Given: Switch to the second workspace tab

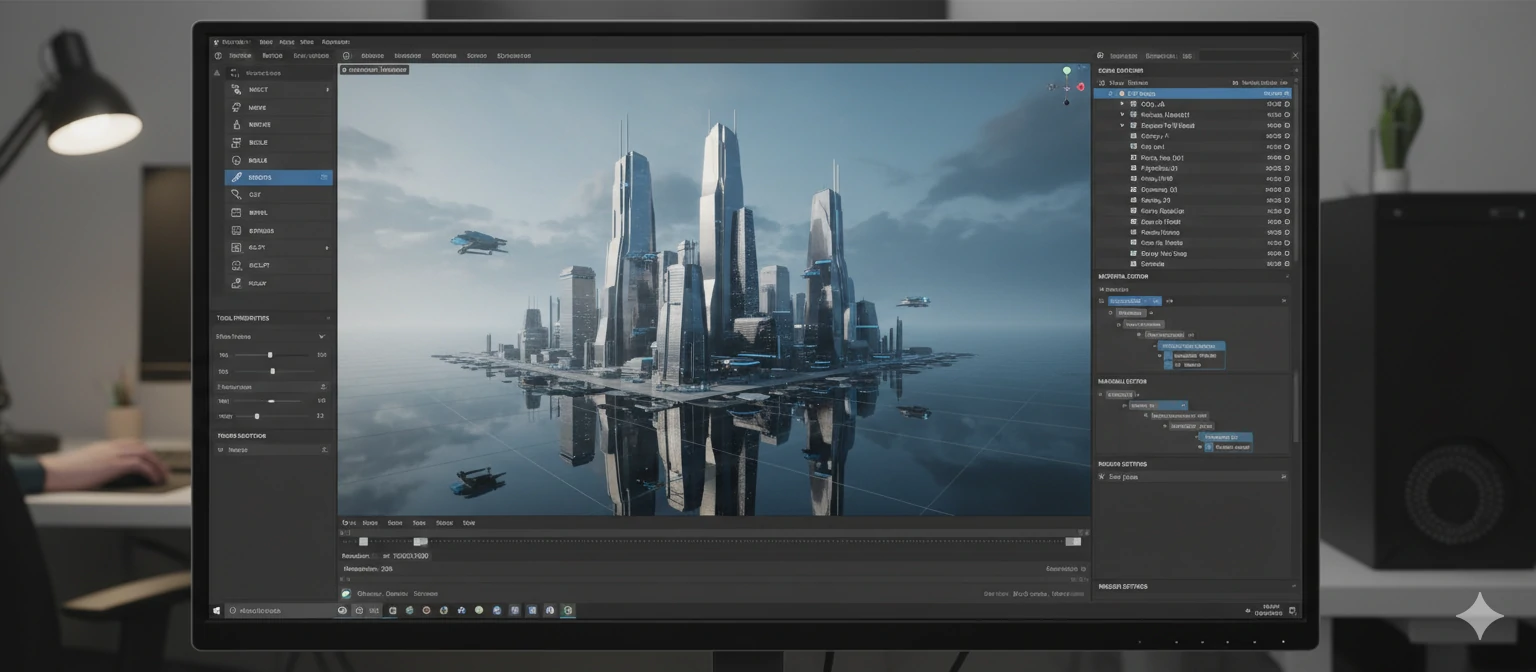Looking at the screenshot, I should coord(272,55).
